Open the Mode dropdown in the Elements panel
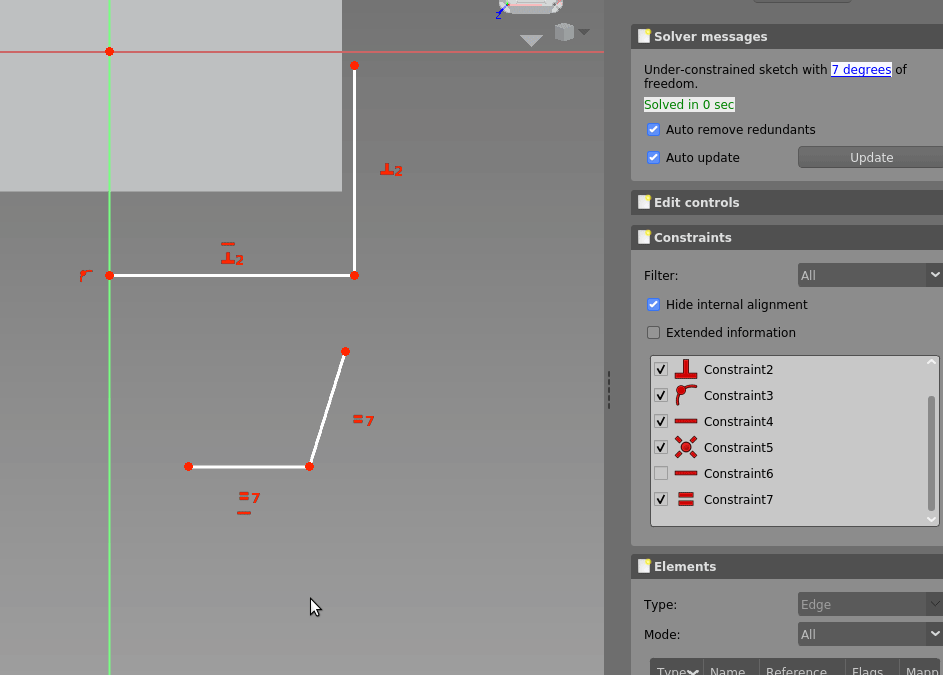 coord(869,633)
